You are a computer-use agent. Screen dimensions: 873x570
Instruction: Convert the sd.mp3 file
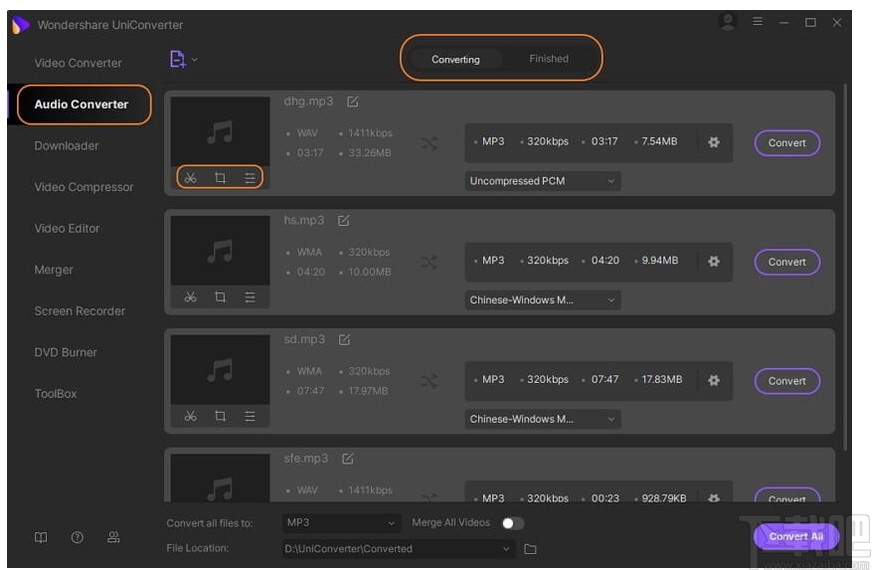click(x=787, y=381)
